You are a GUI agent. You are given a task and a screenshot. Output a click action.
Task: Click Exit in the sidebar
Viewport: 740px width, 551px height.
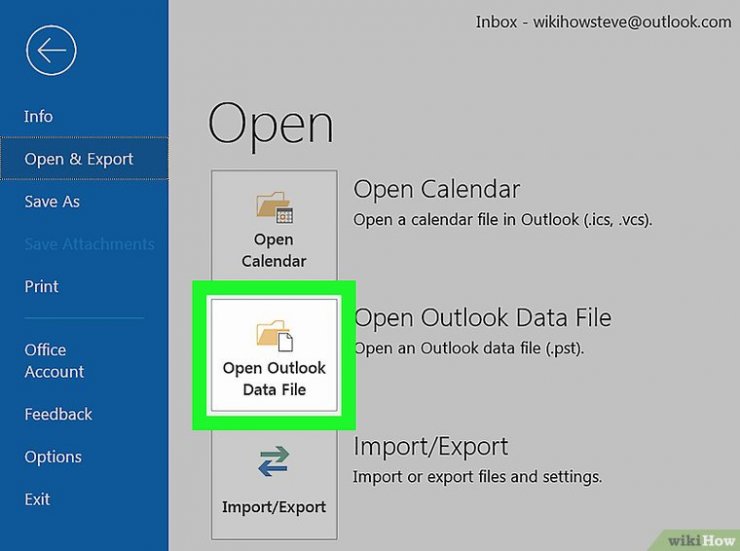[37, 499]
